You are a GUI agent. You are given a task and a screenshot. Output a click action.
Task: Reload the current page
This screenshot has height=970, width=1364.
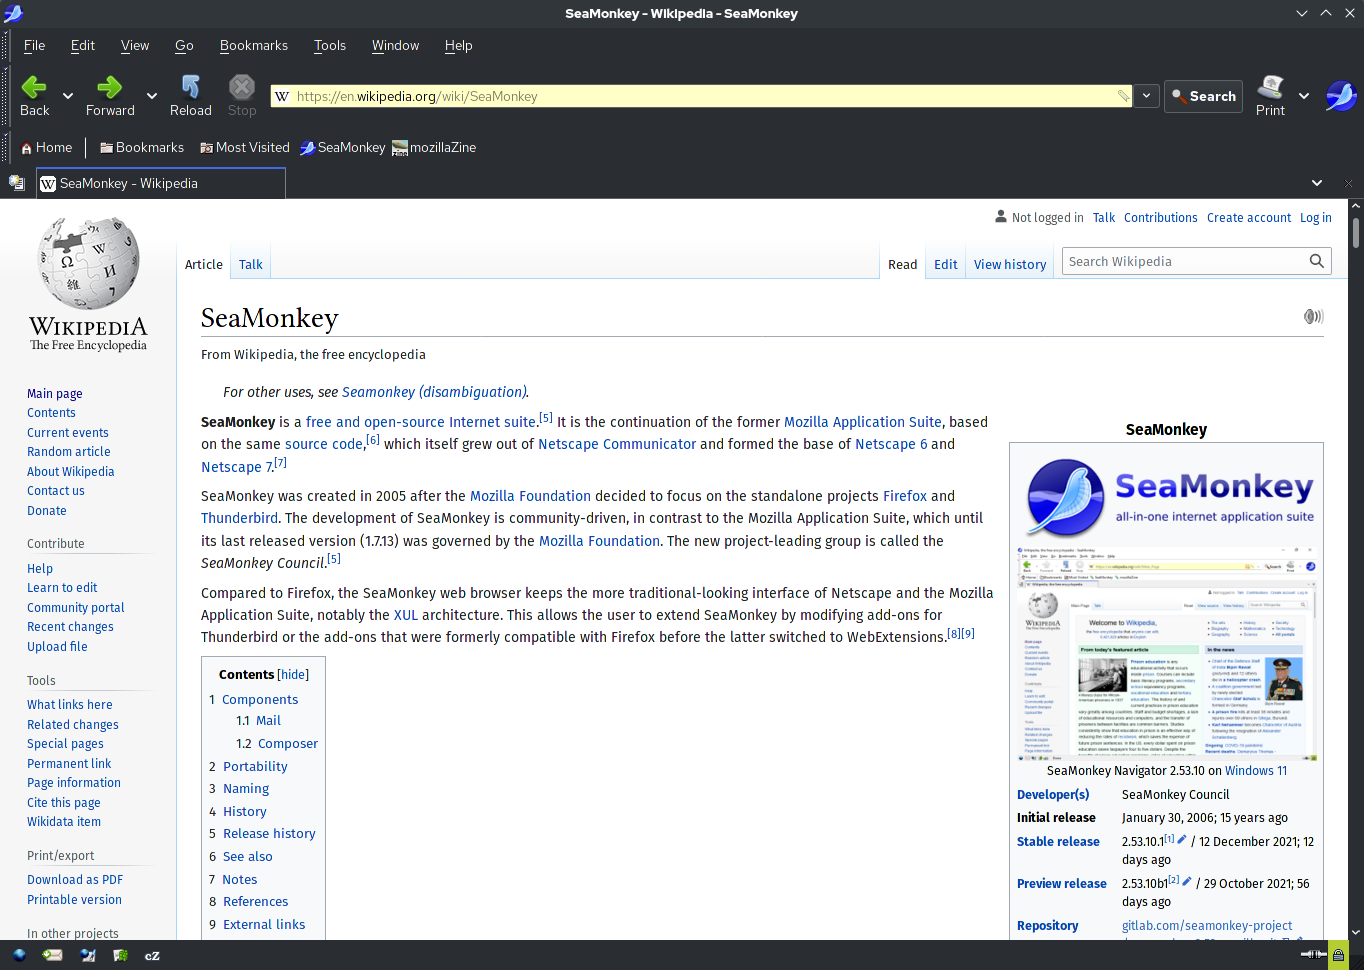[190, 96]
